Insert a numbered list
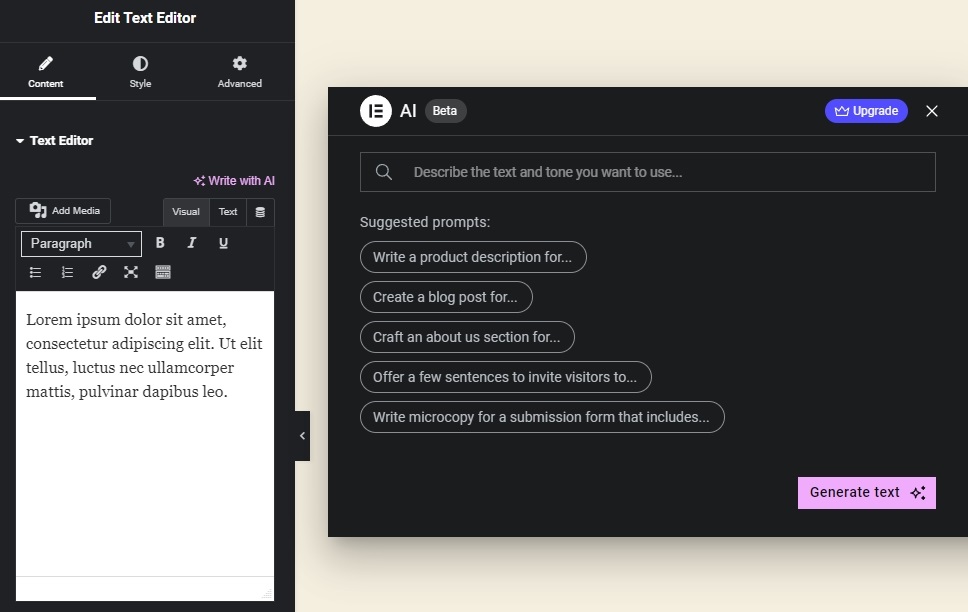The image size is (968, 612). coord(67,272)
